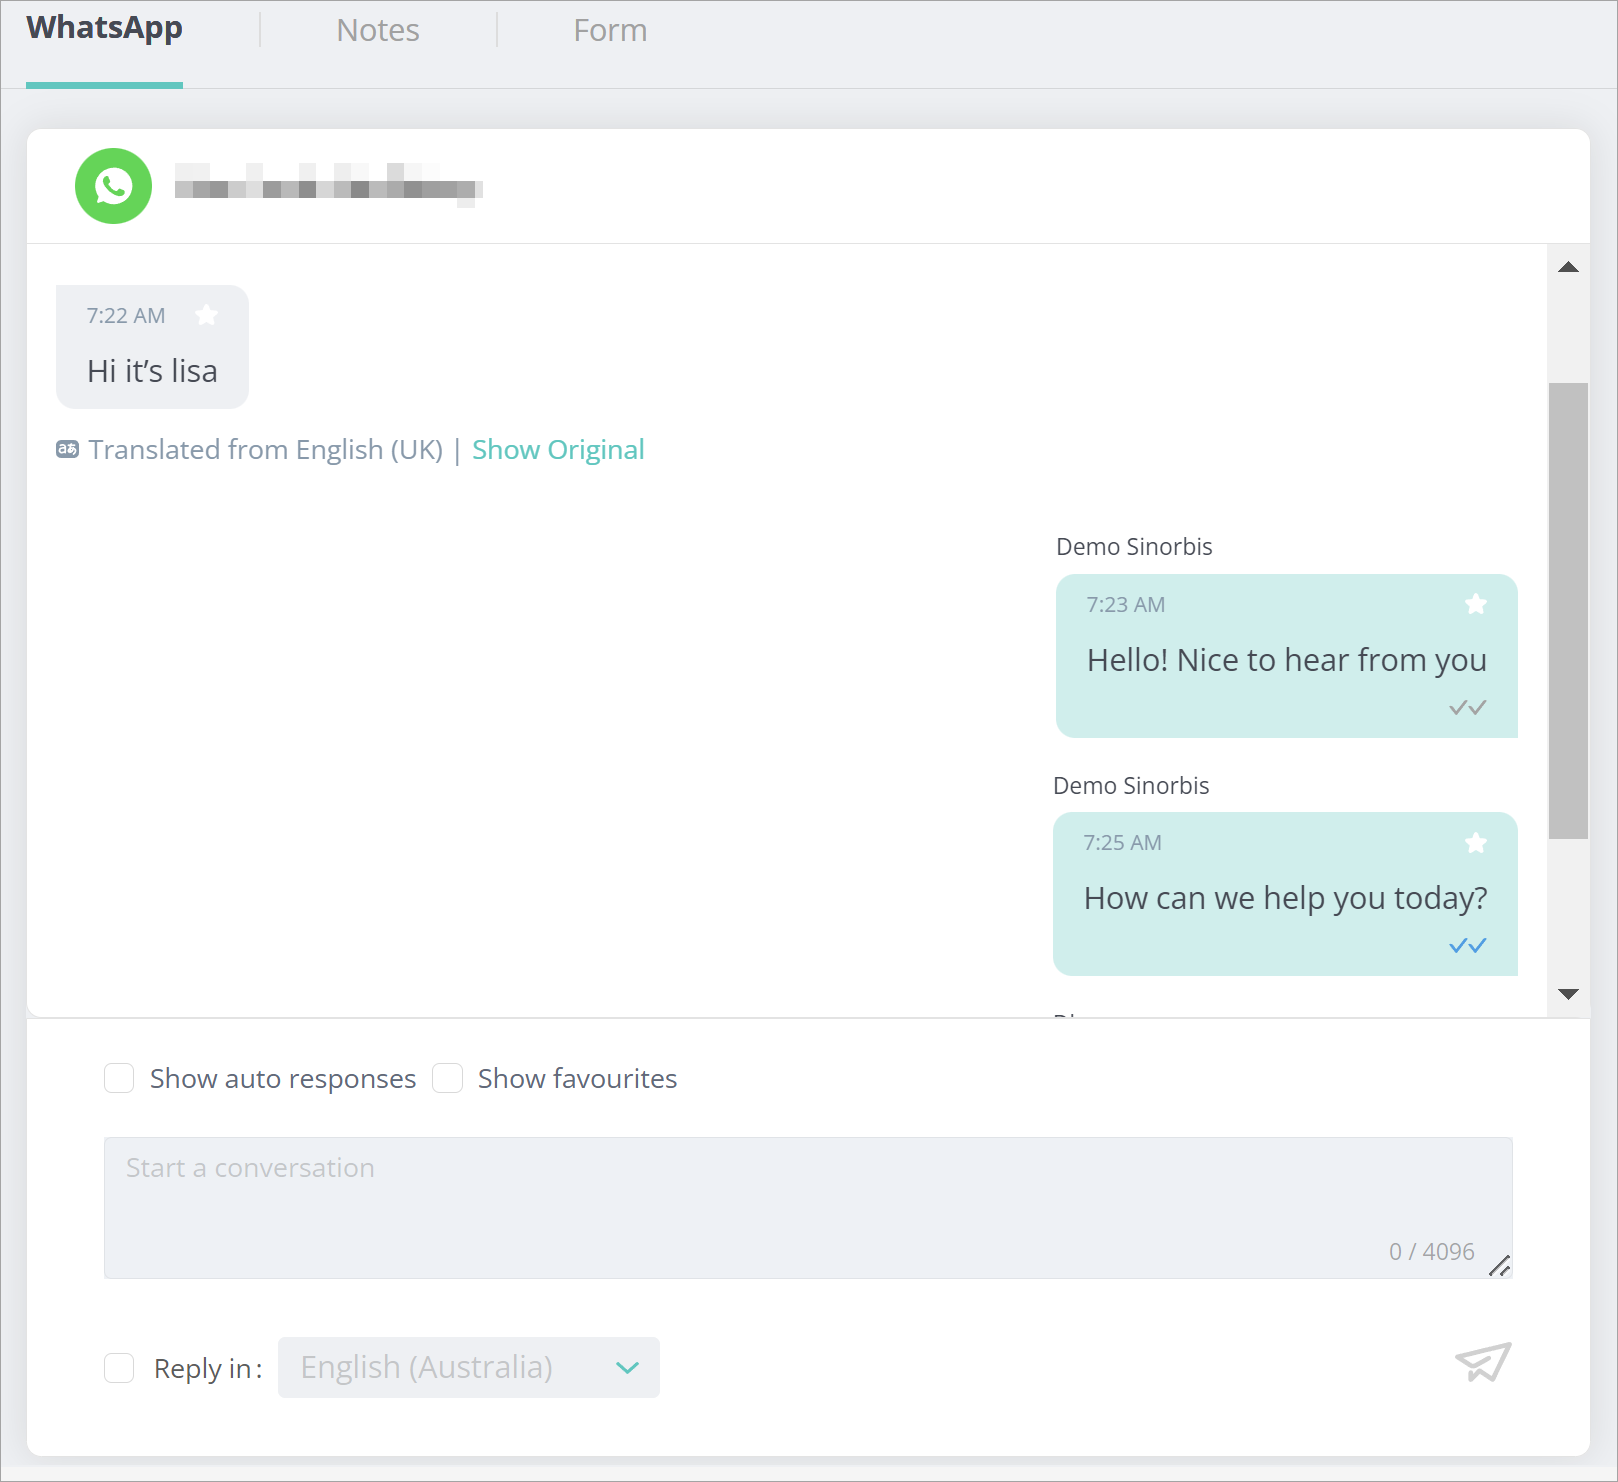Click the grey double-check mark on the 7:23 AM message
Screen dimensions: 1618x1482
pyautogui.click(x=1467, y=707)
